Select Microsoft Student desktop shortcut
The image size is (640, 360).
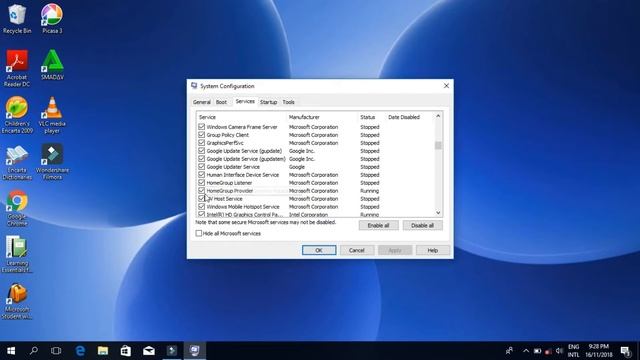point(17,301)
